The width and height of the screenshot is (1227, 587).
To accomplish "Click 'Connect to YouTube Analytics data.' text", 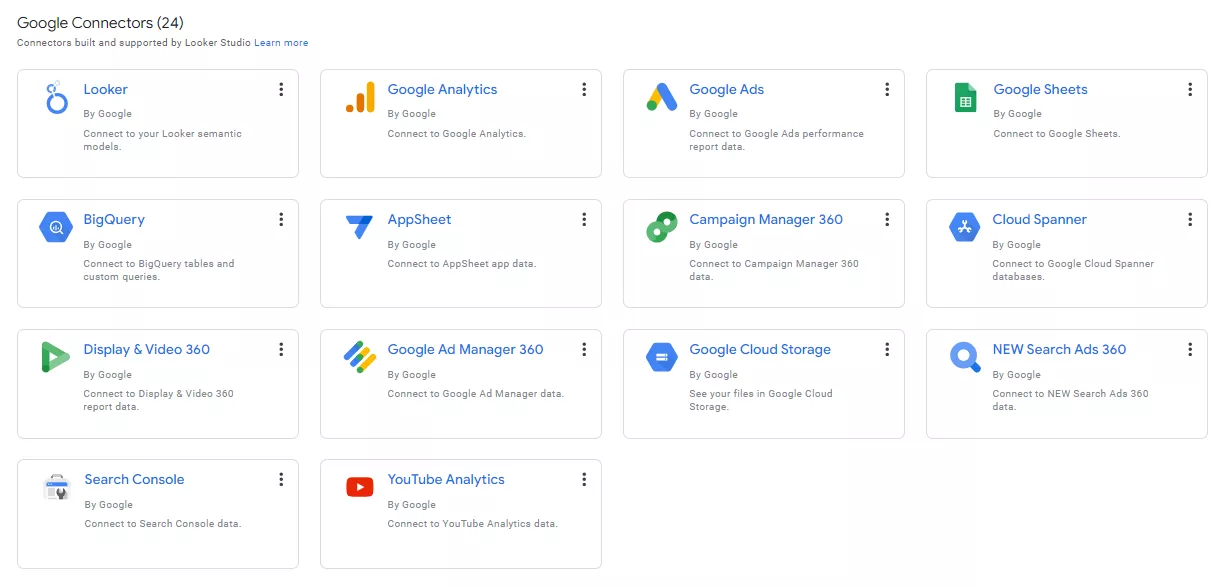I will pos(472,524).
